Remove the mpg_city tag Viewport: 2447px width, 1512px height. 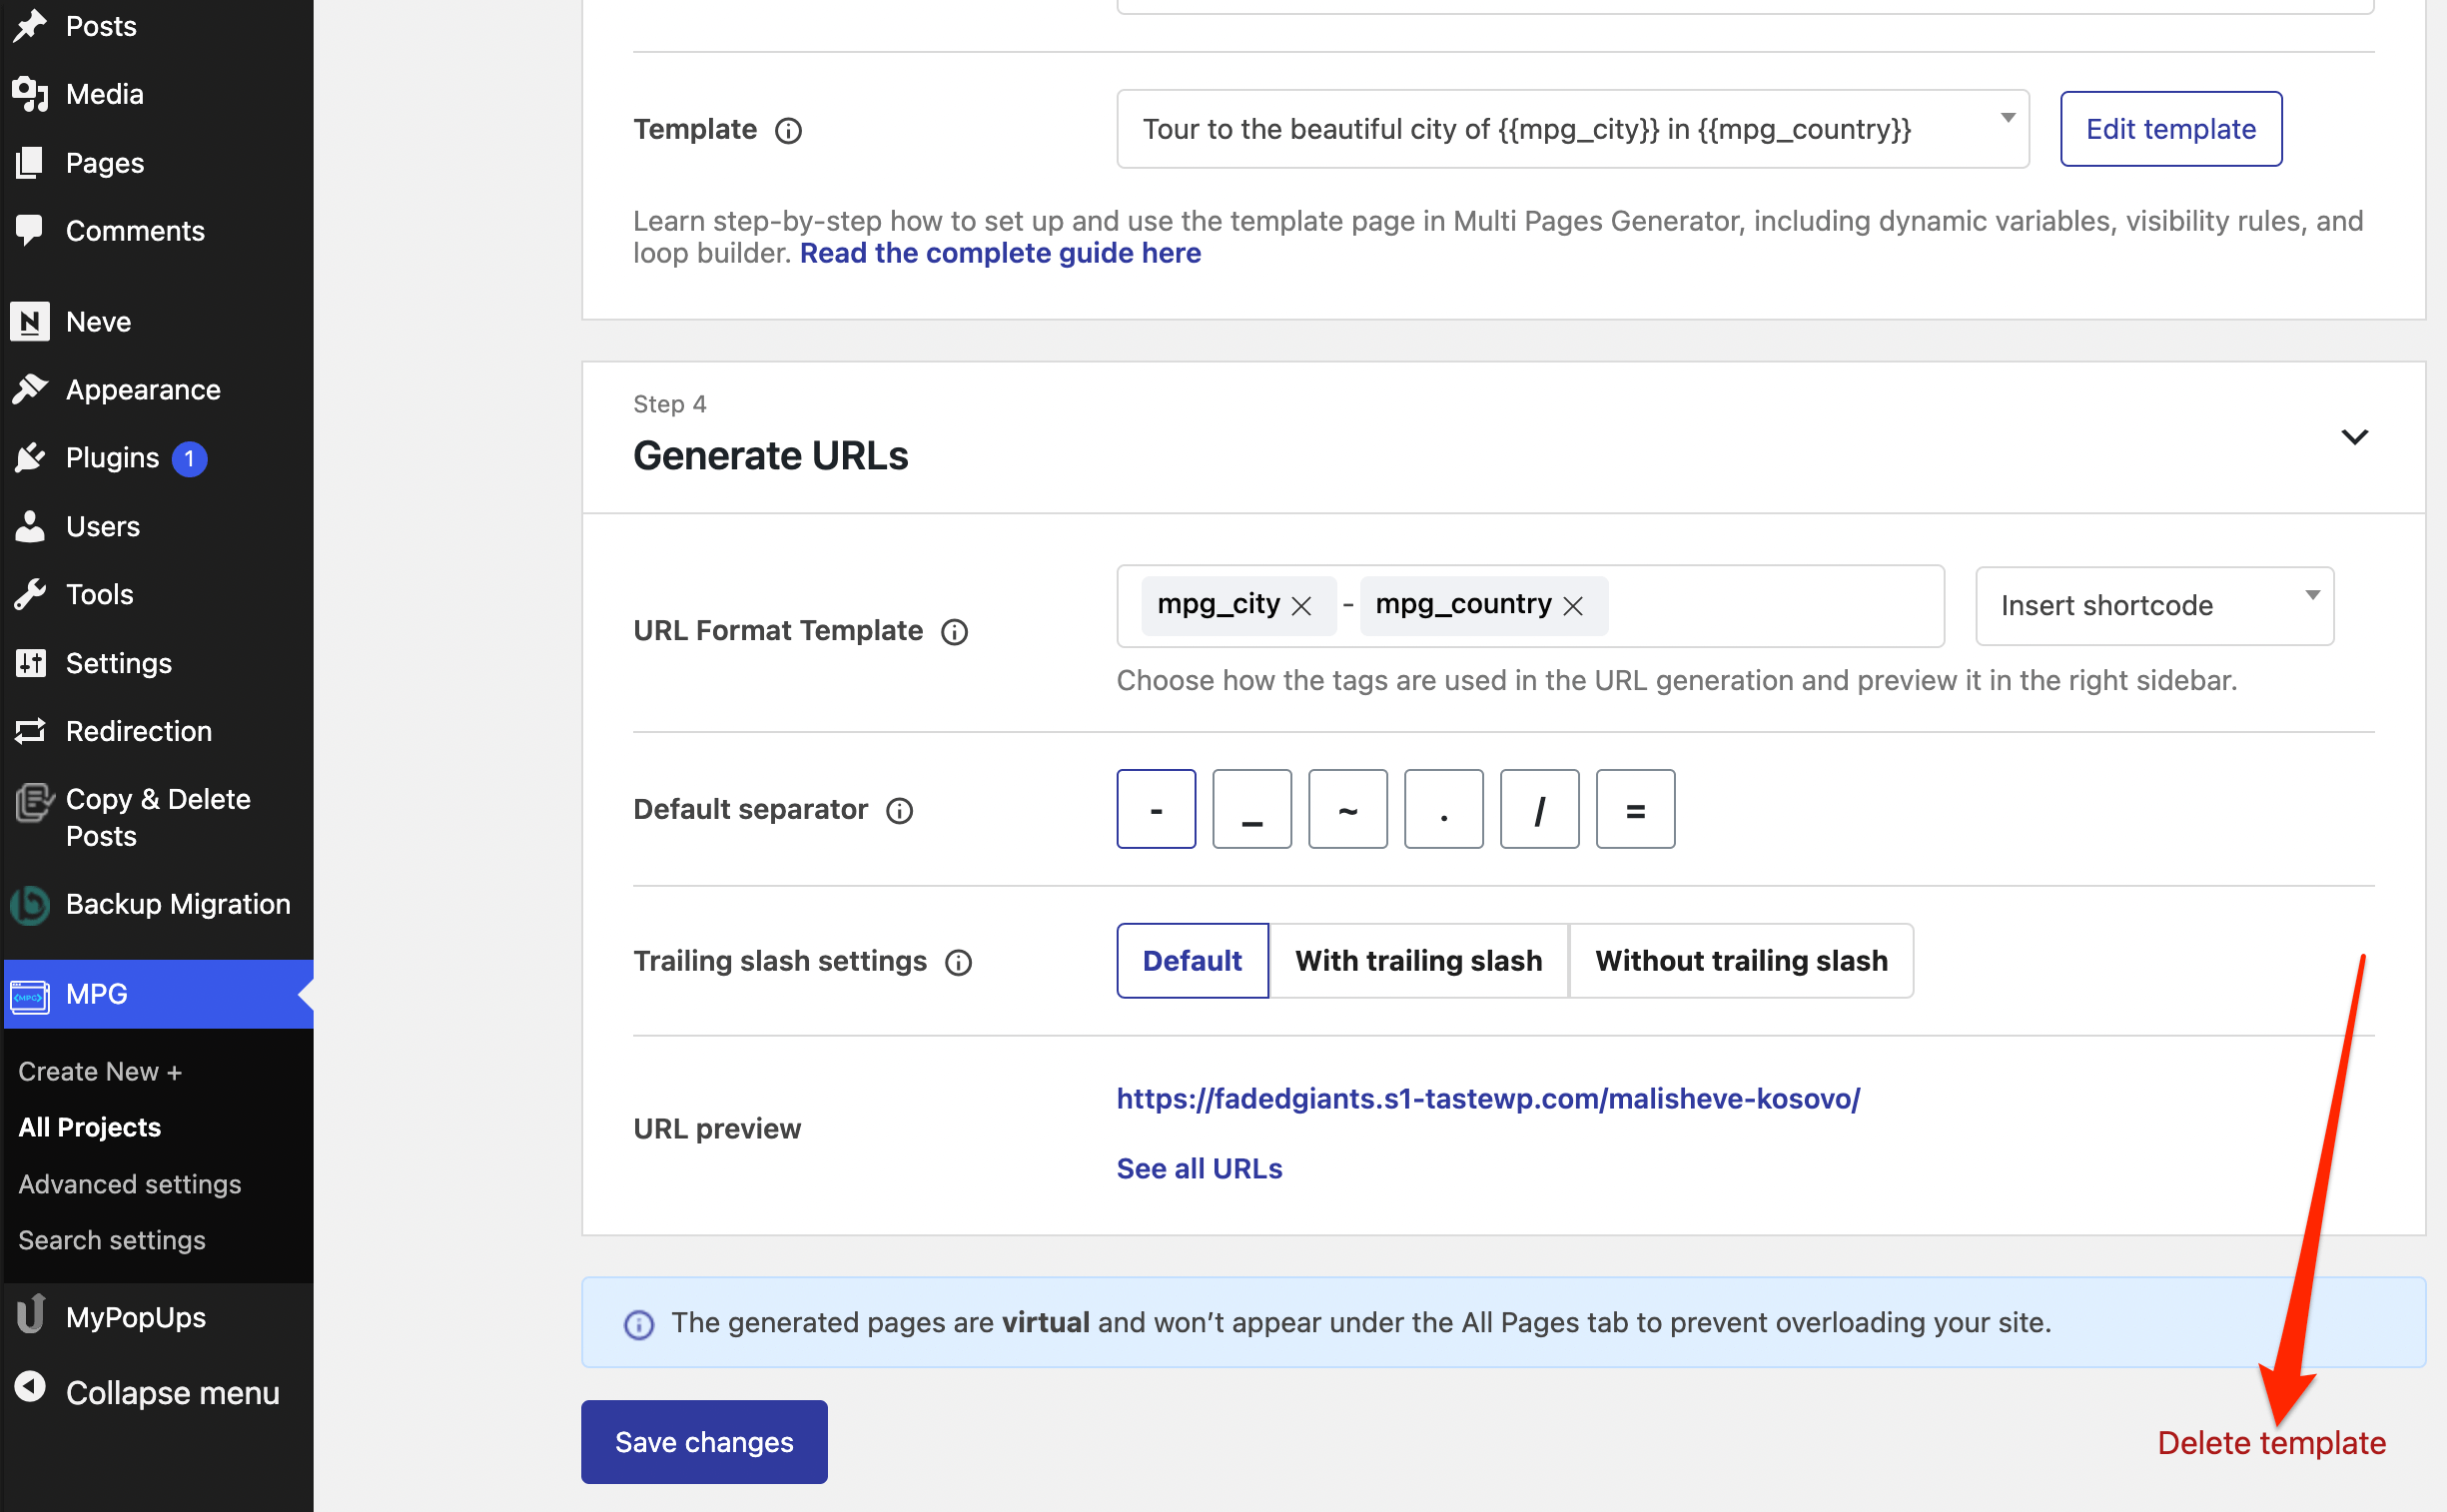tap(1301, 606)
